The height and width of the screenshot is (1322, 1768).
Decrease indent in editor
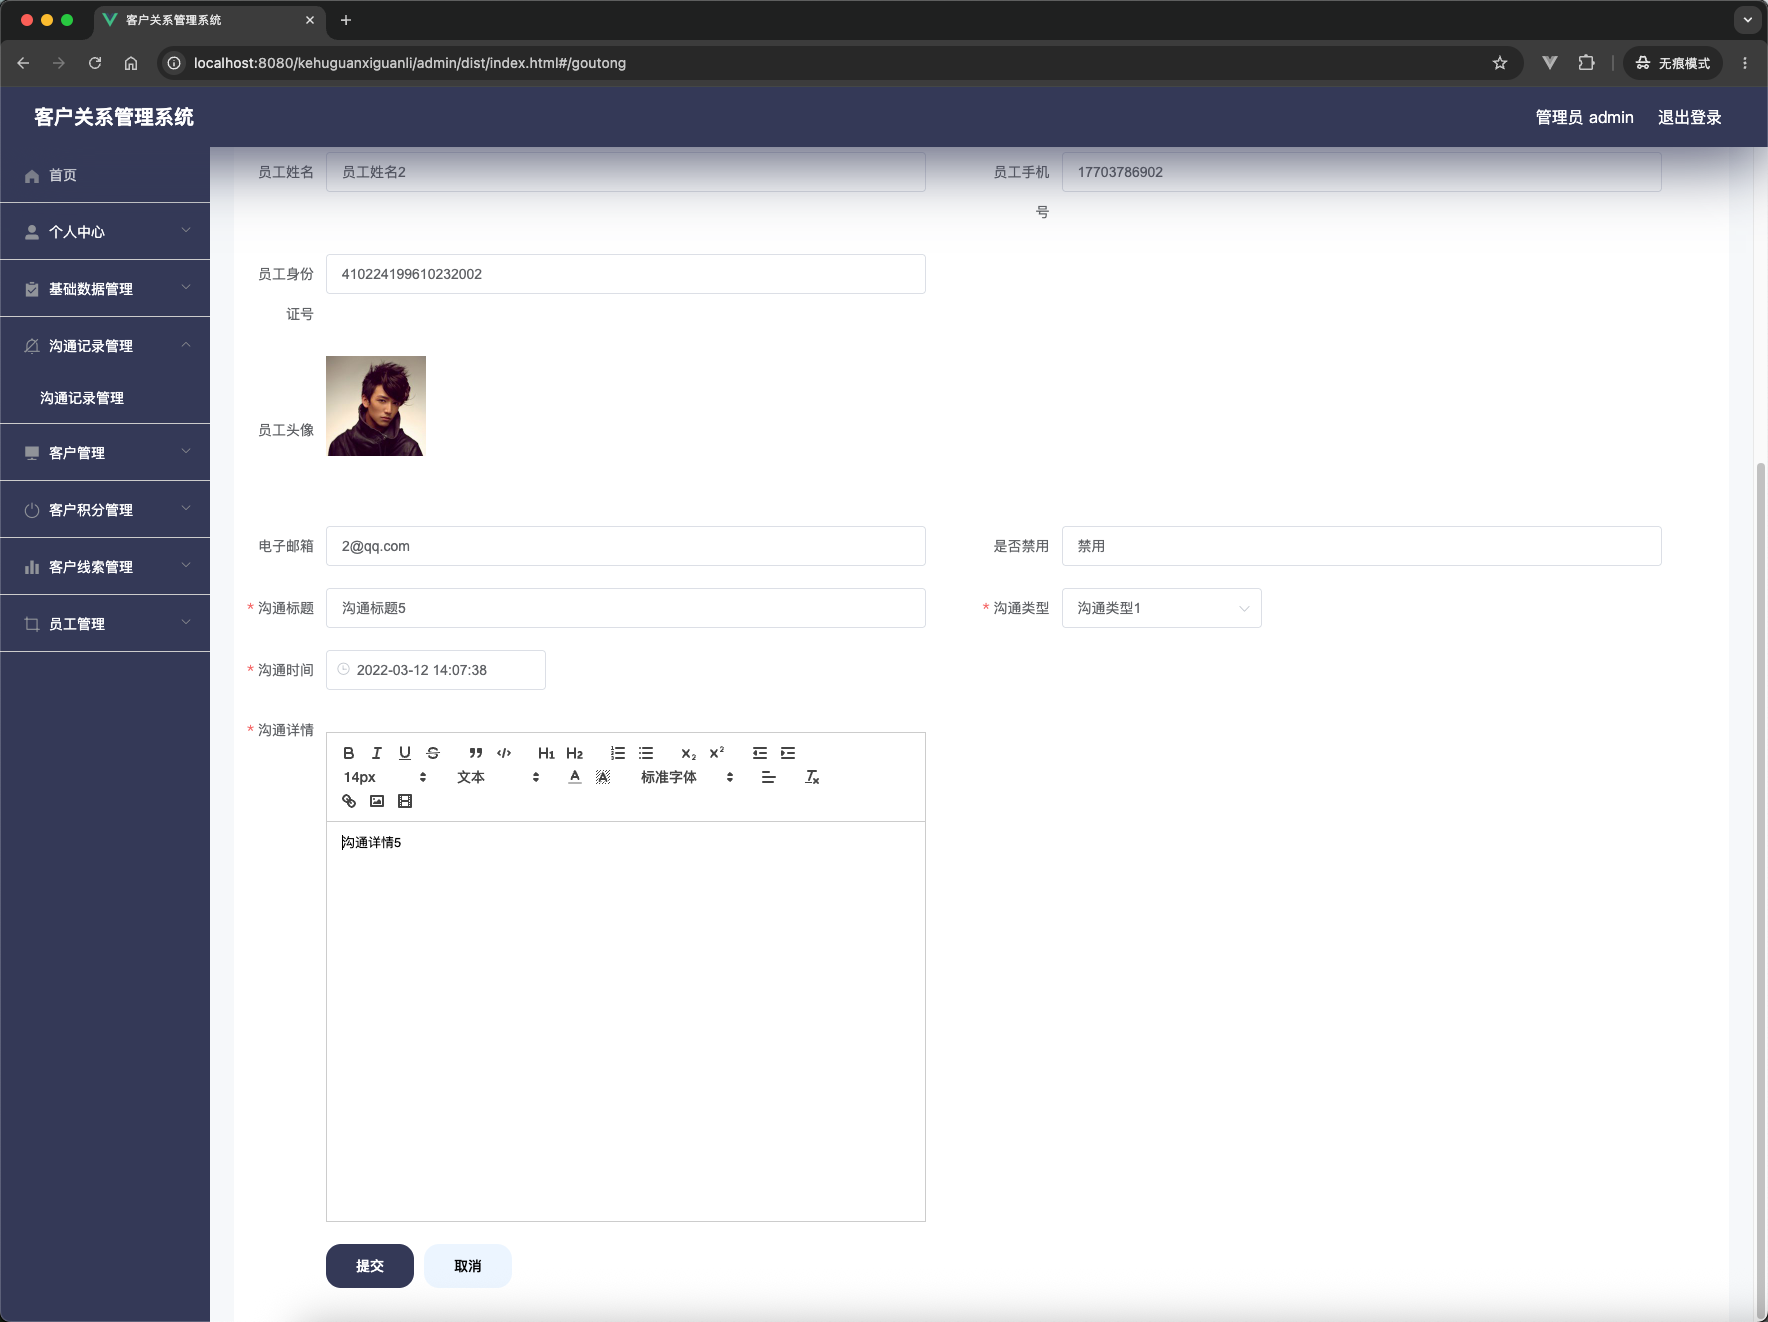pos(760,753)
